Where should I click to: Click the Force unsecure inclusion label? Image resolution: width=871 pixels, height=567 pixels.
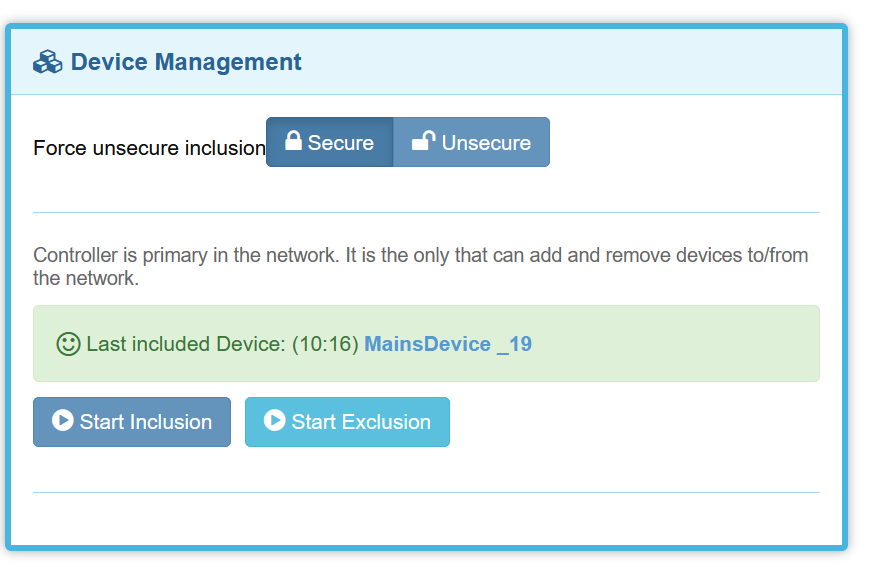[x=149, y=148]
